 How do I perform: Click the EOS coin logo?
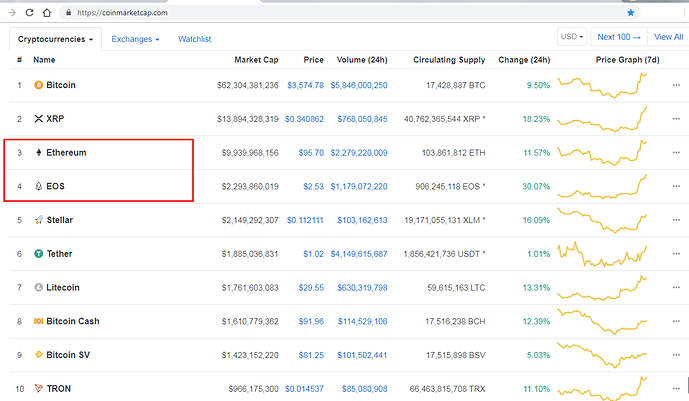pyautogui.click(x=39, y=186)
